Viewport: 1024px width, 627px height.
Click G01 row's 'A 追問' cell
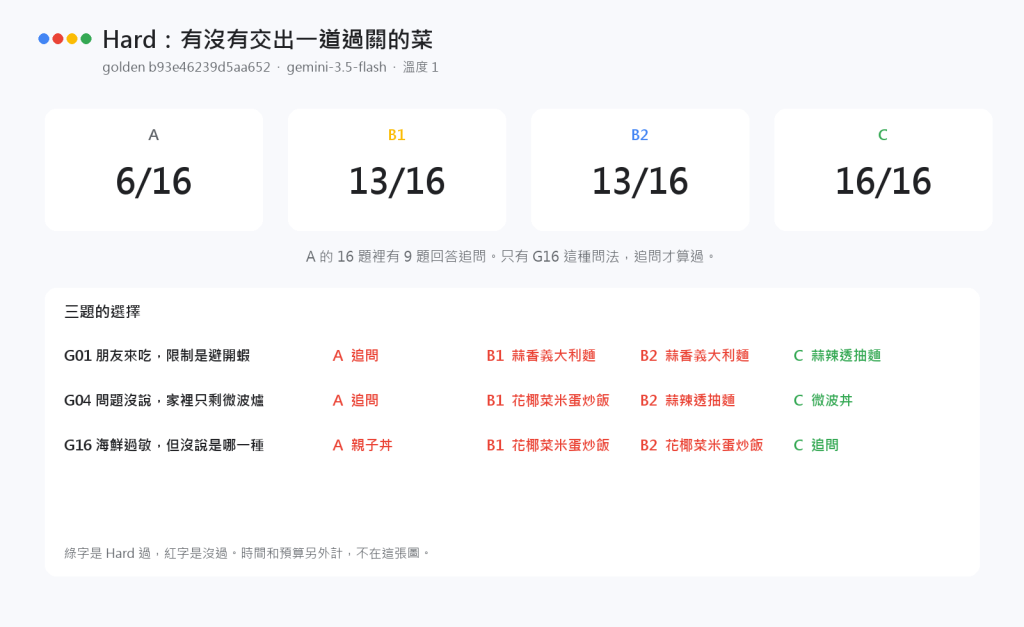356,356
